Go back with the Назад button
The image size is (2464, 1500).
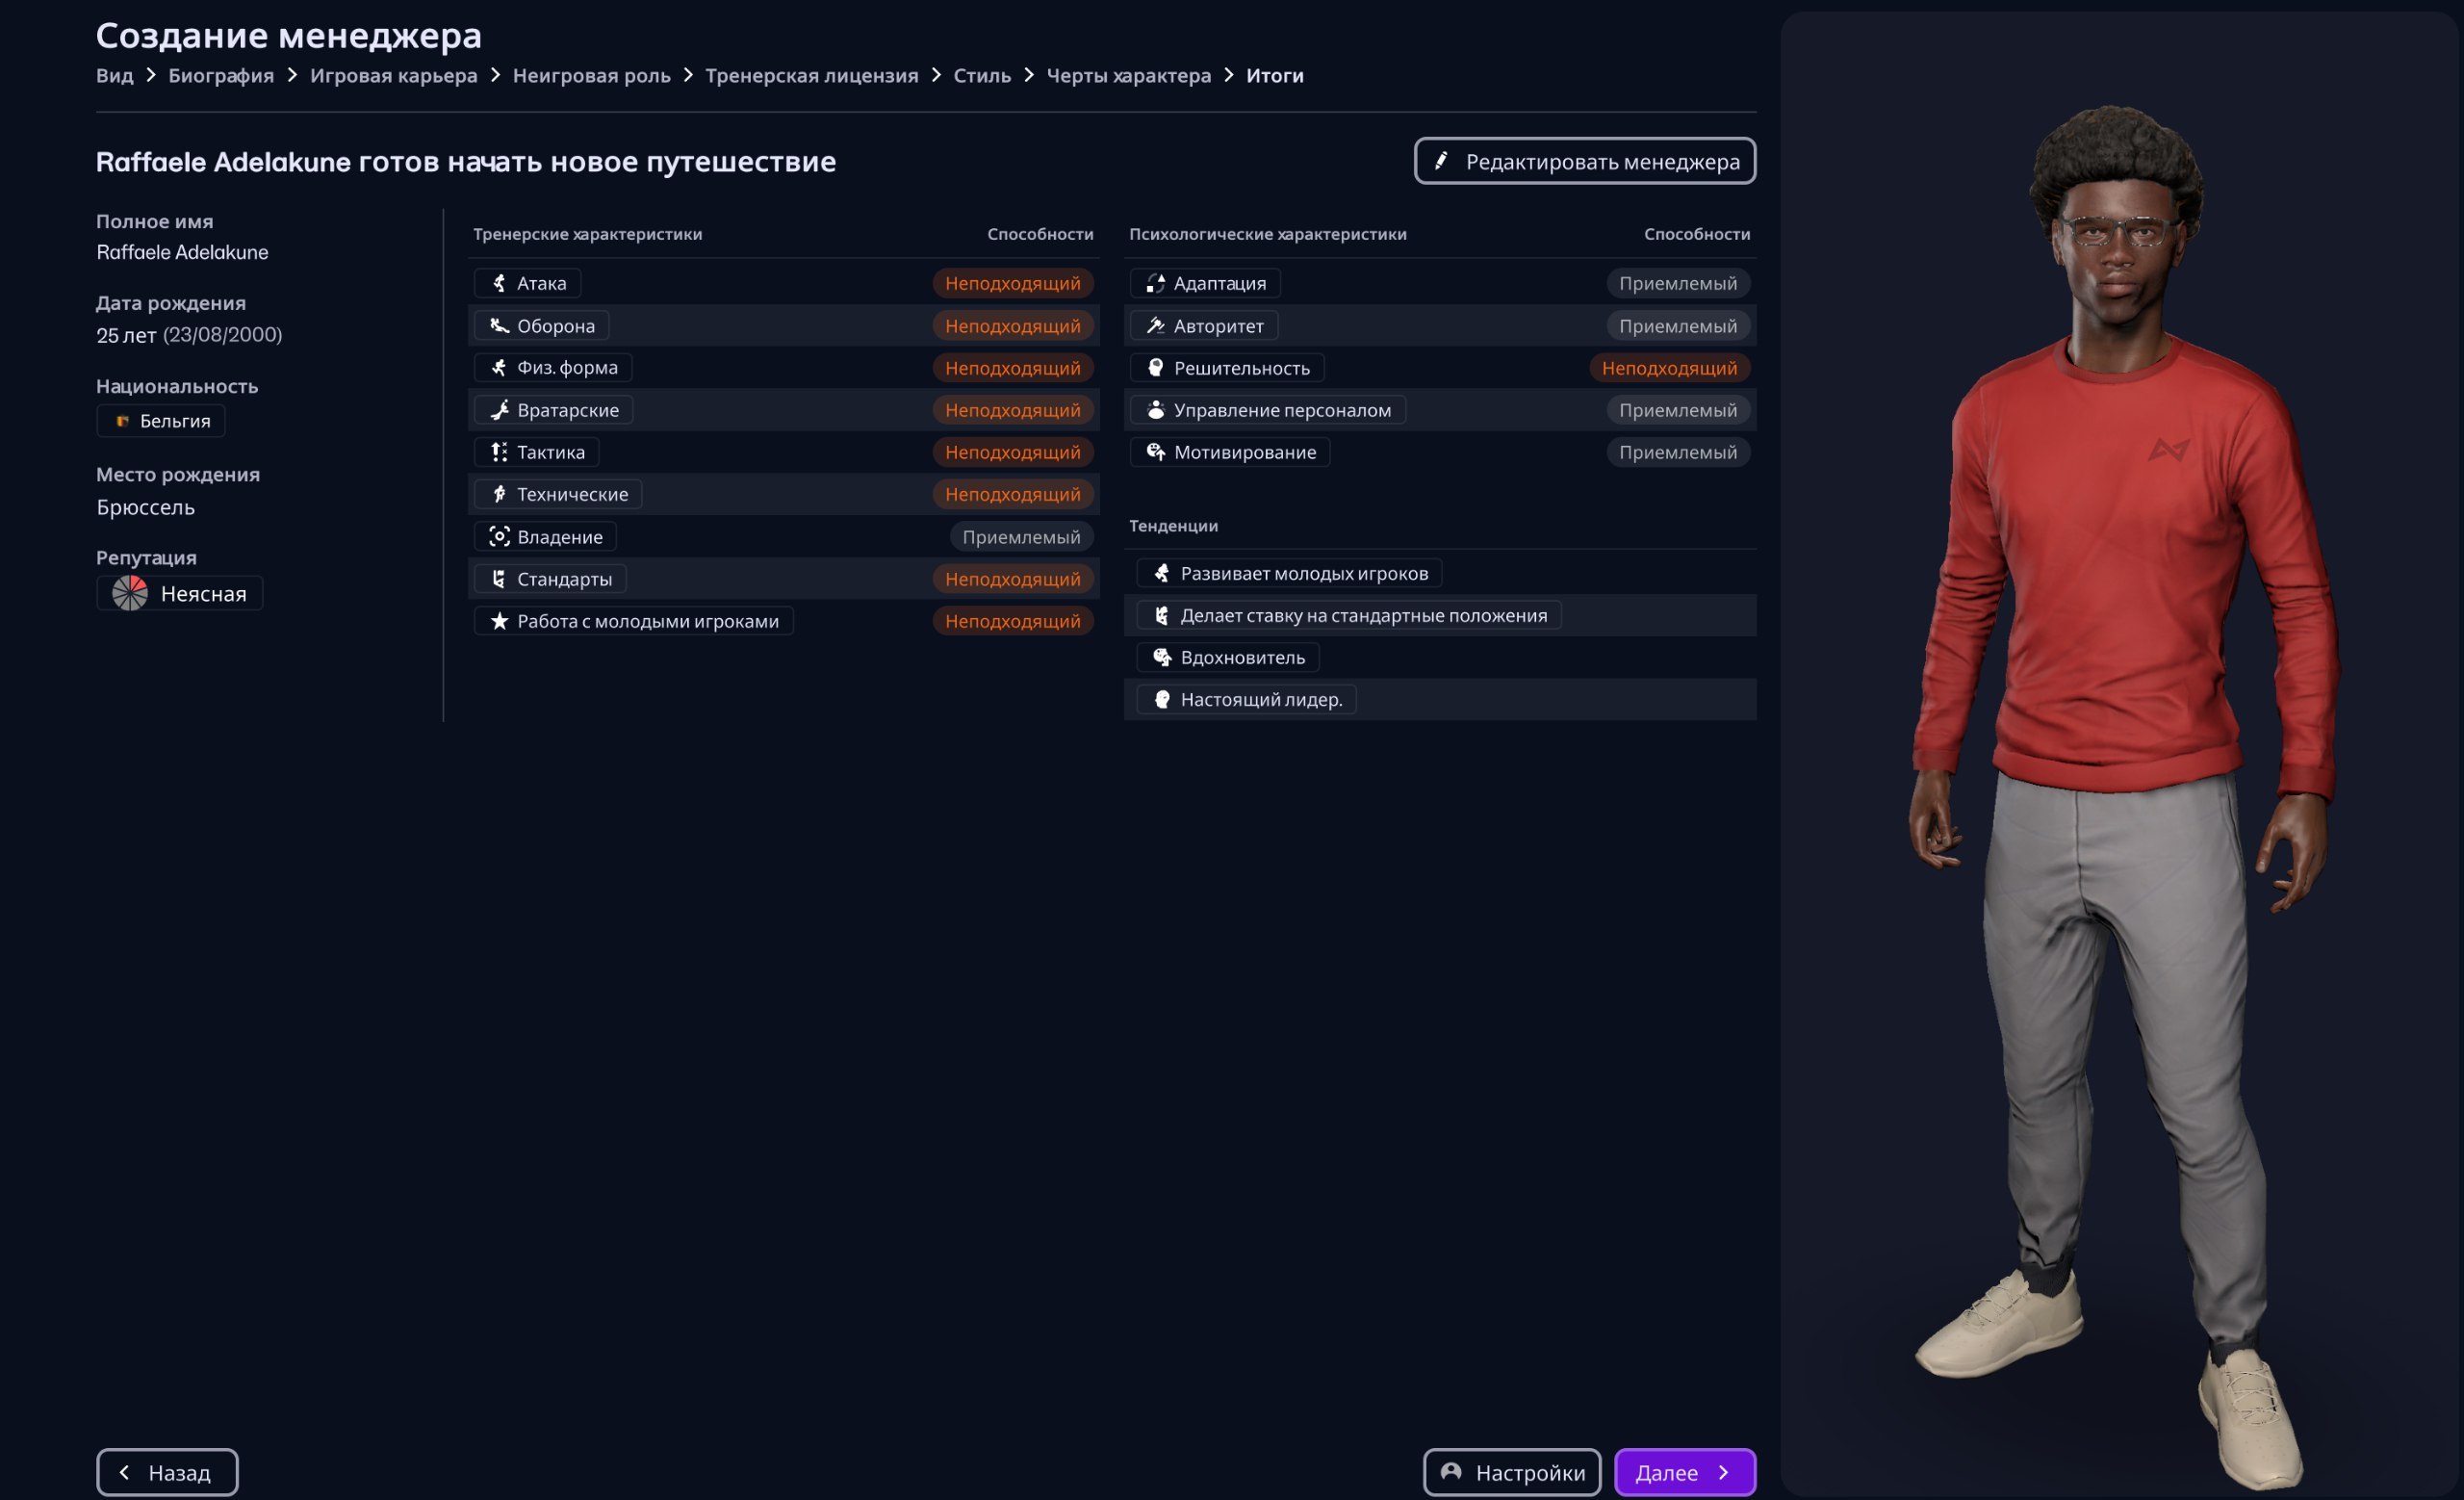[167, 1472]
